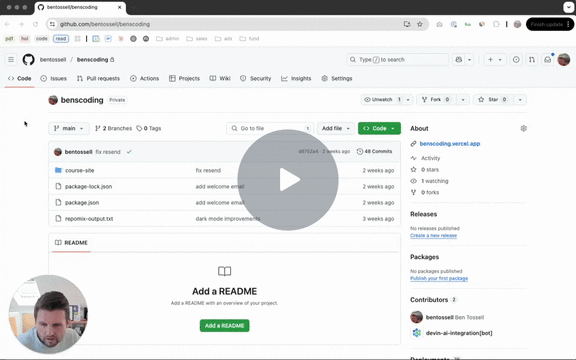
Task: Switch to the Wiki tab
Action: (220, 78)
